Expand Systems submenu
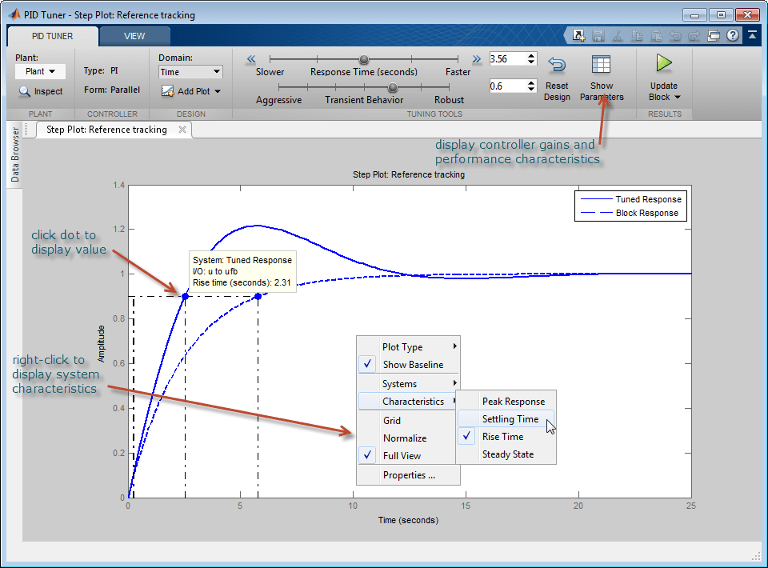This screenshot has height=568, width=768. click(x=408, y=383)
